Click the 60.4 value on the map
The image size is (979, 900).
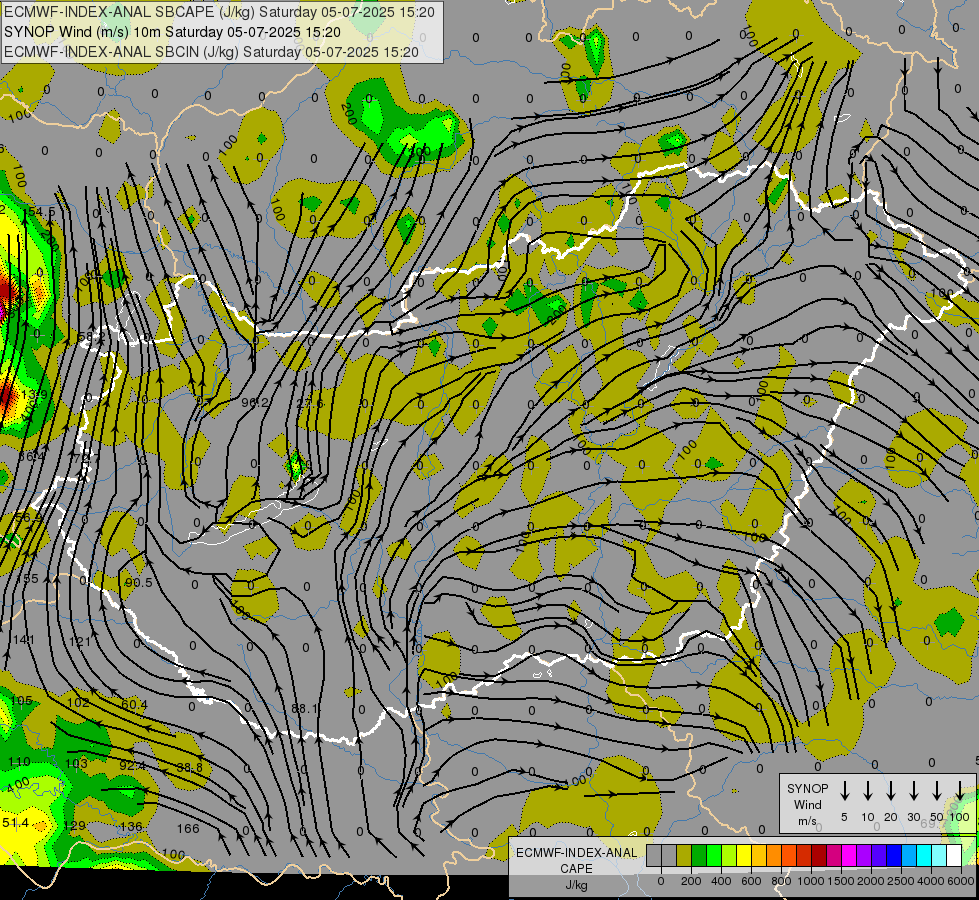coord(134,705)
